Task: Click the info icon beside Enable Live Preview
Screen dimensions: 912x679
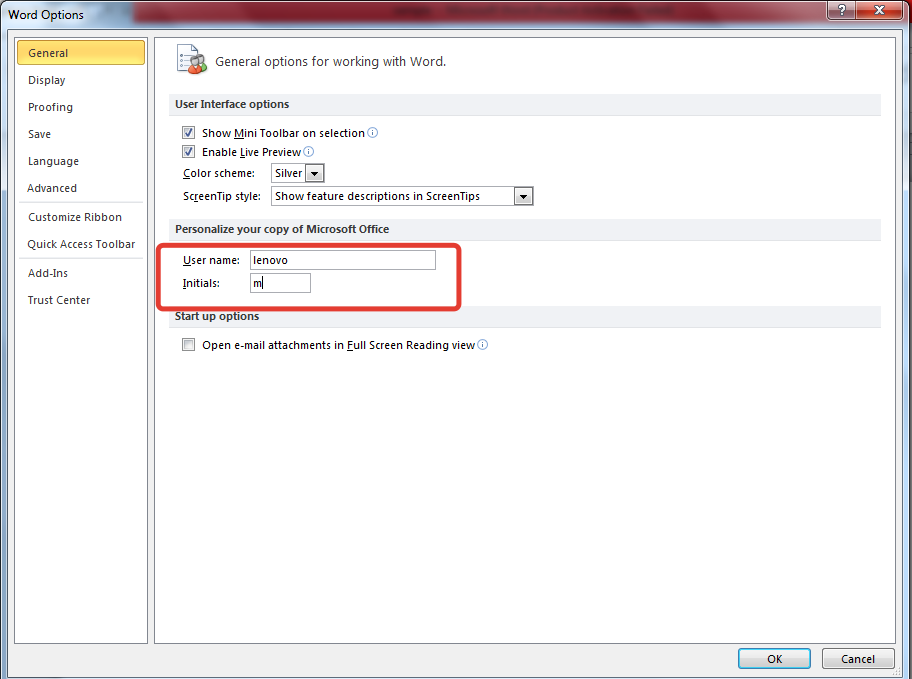Action: [x=309, y=152]
